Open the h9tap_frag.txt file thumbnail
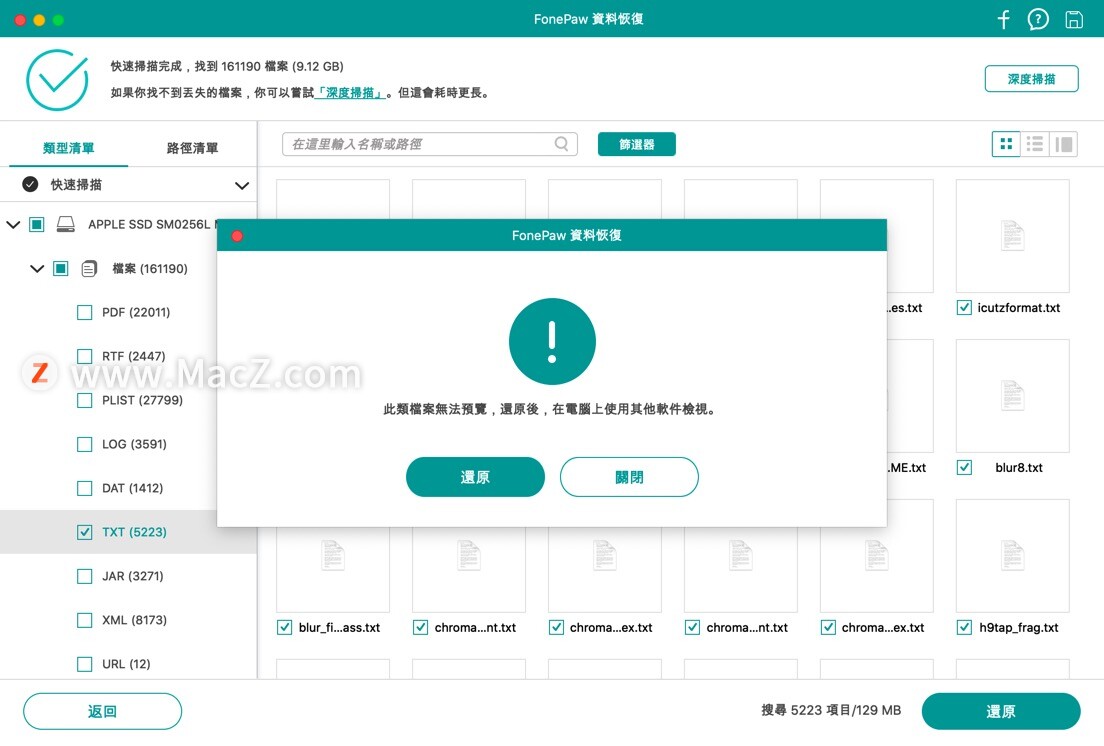 tap(1012, 556)
